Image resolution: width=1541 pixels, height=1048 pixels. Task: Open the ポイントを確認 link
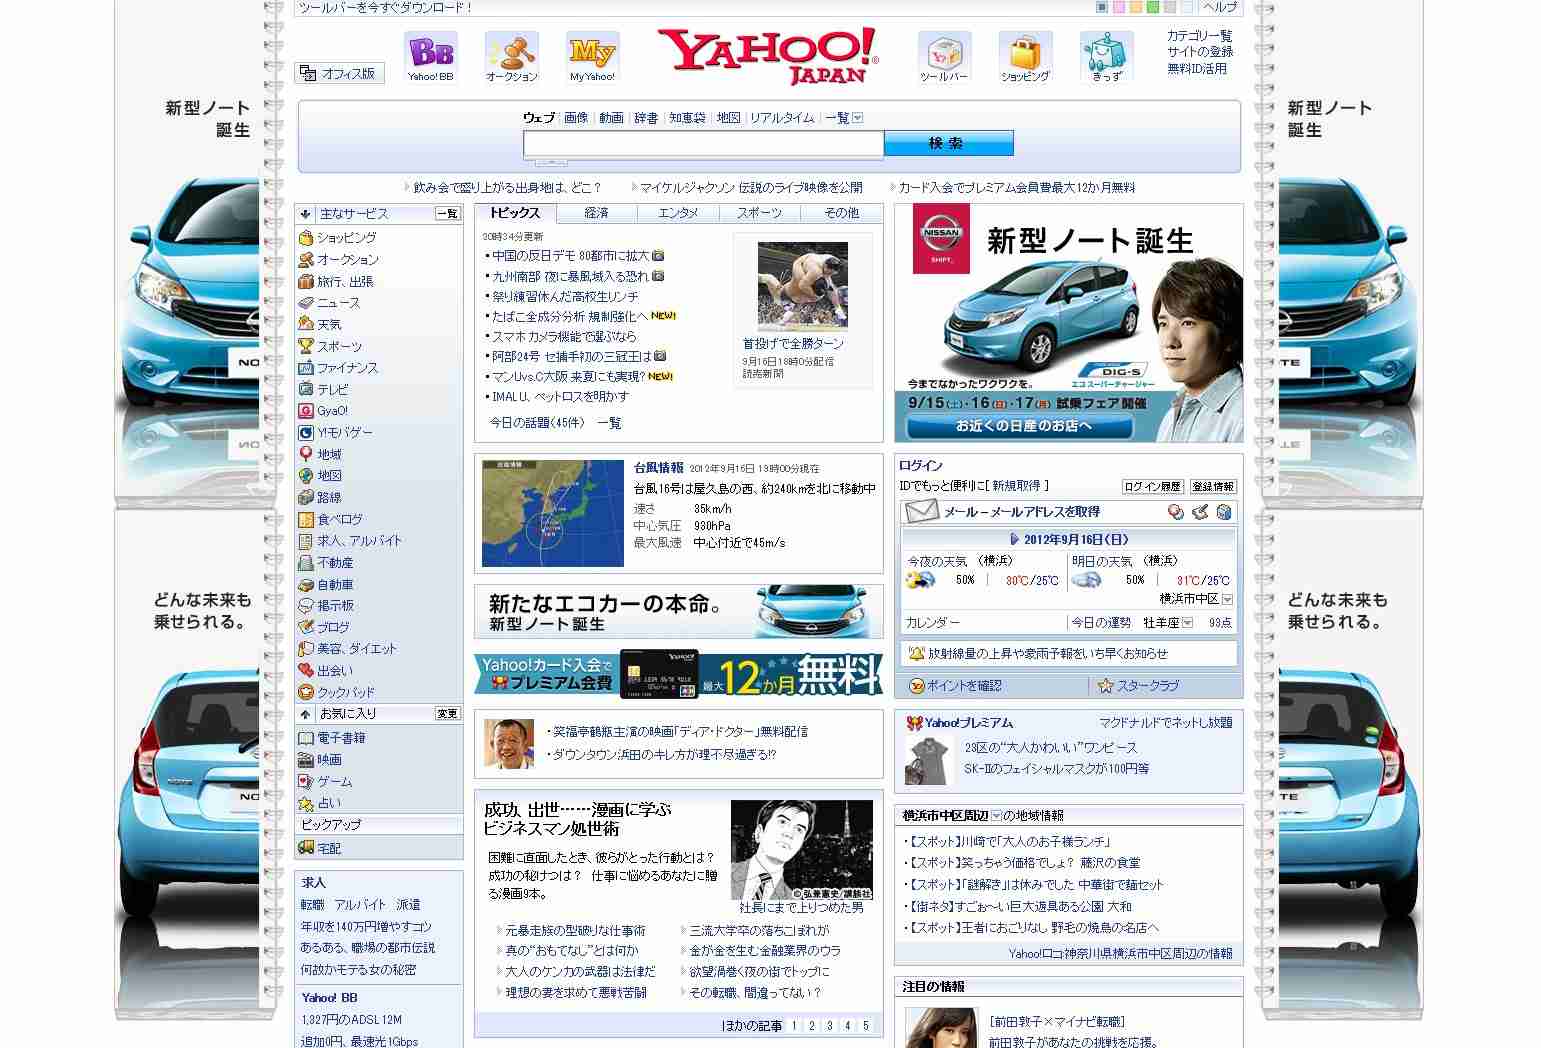tap(963, 686)
